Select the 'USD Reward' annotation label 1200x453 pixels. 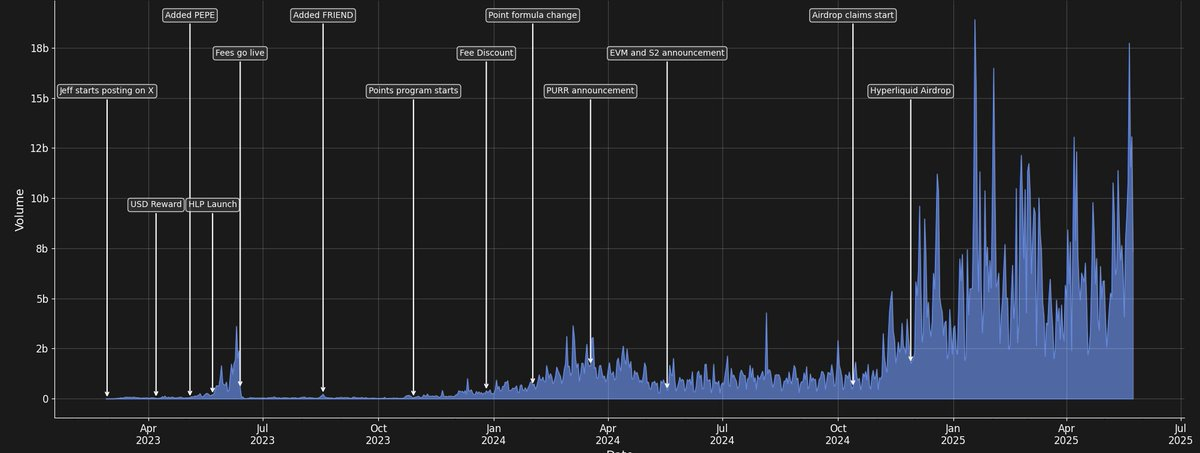156,205
